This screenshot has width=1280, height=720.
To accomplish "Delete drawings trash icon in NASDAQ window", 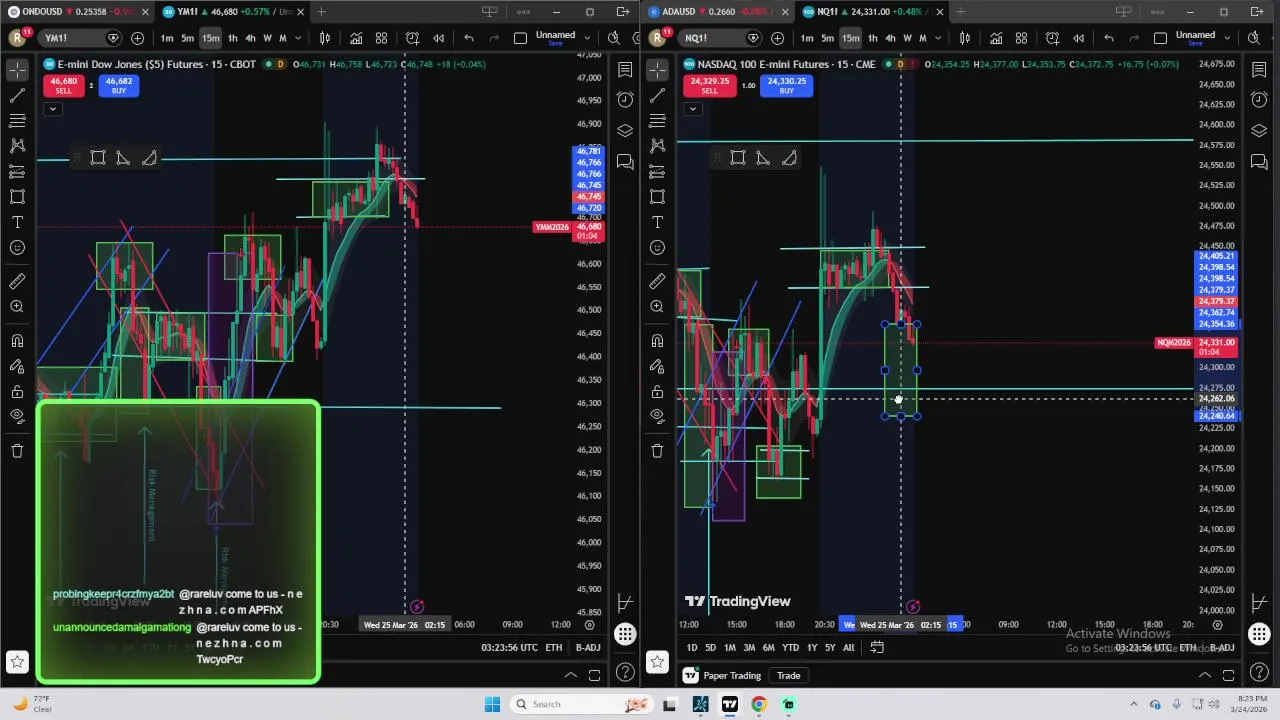I will (657, 451).
